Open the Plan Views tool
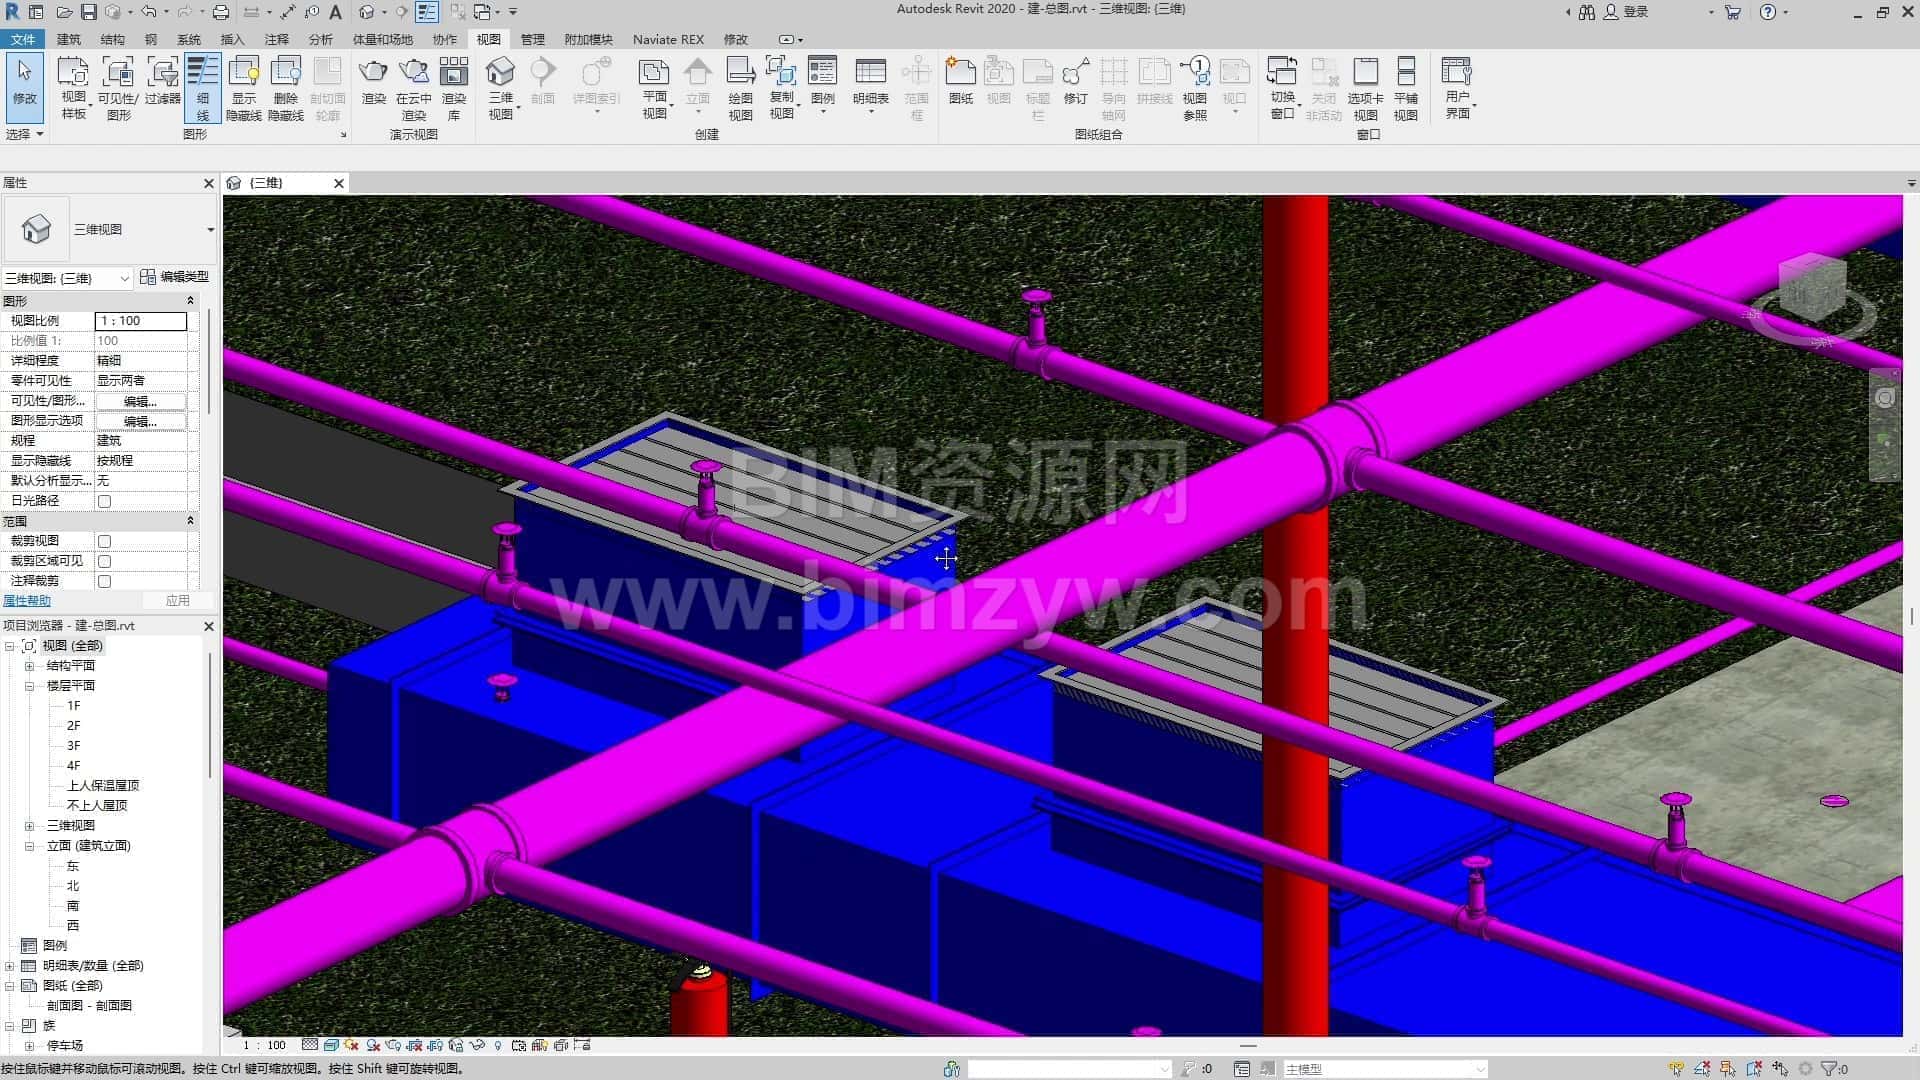Viewport: 1920px width, 1080px height. 654,88
